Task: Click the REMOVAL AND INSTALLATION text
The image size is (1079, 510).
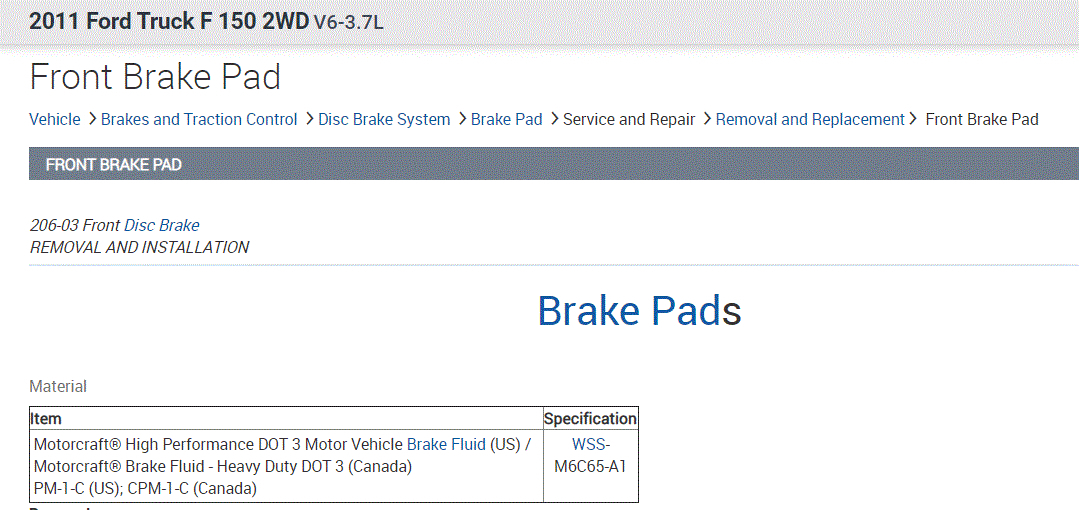Action: (x=140, y=247)
